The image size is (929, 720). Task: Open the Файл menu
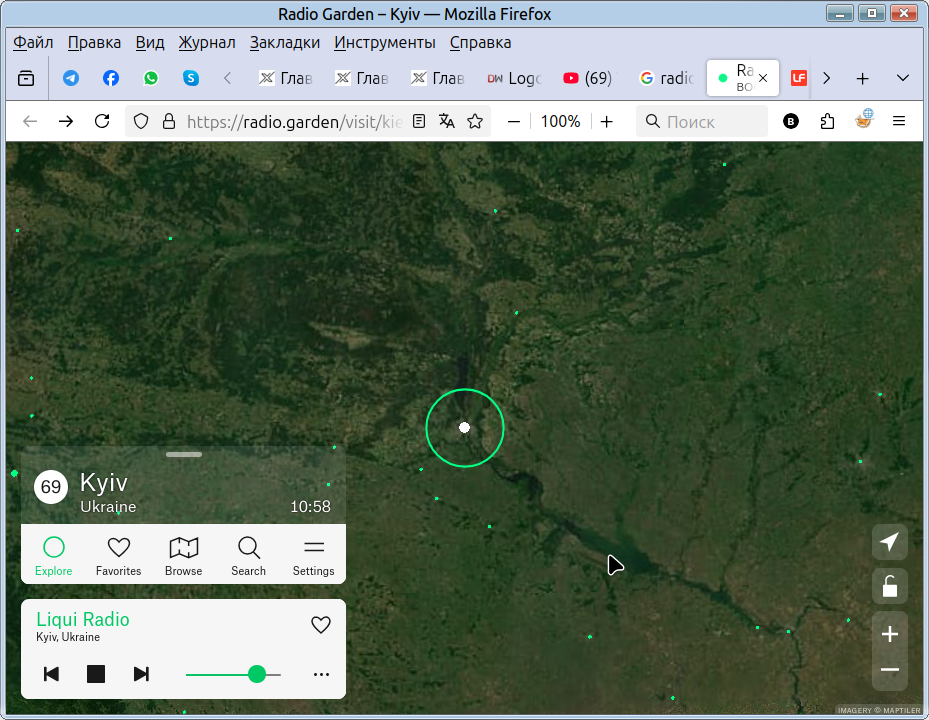pyautogui.click(x=33, y=43)
